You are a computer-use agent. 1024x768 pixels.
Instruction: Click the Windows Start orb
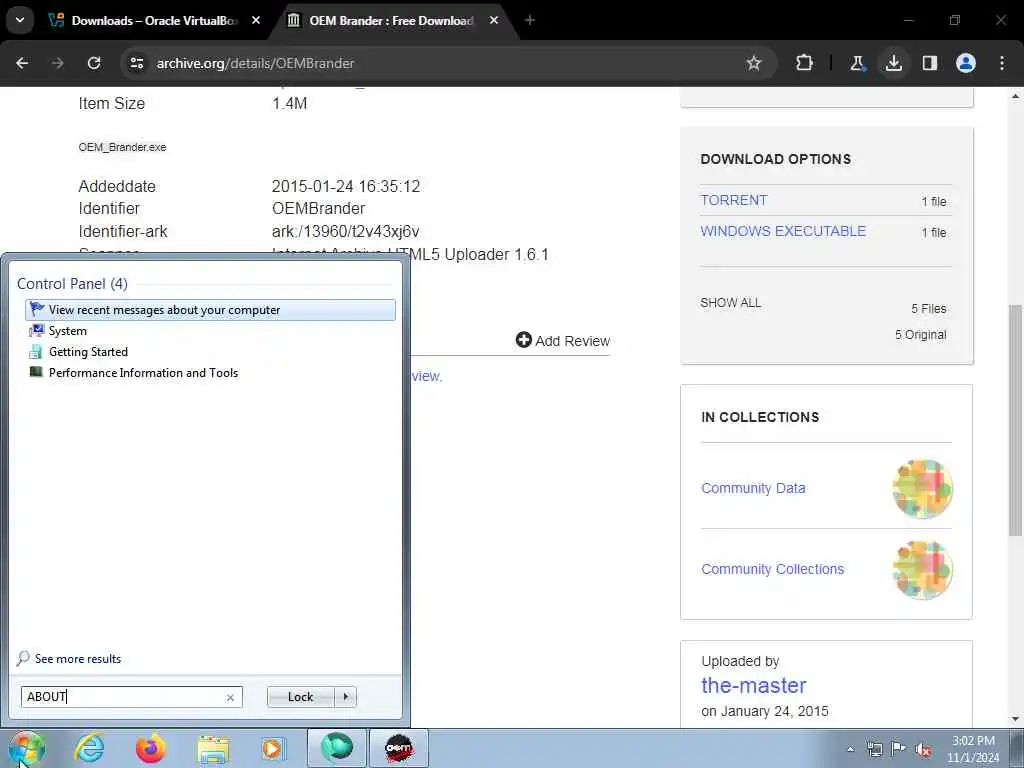26,748
